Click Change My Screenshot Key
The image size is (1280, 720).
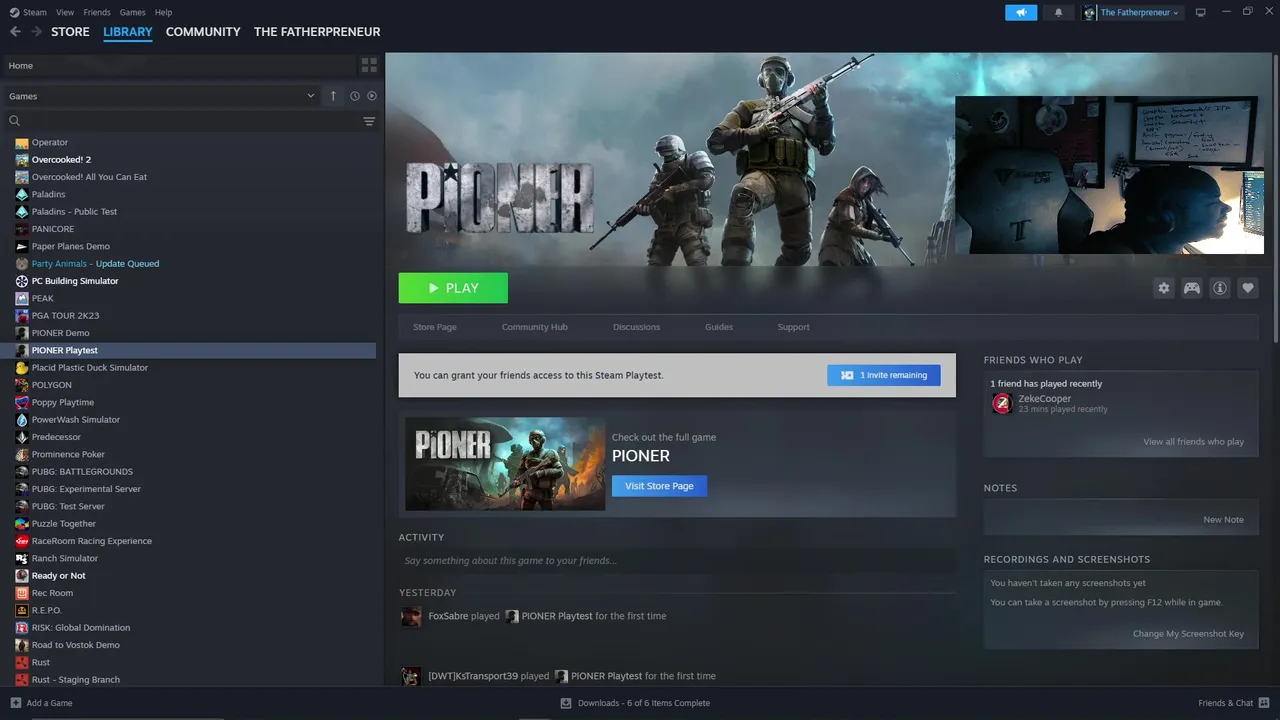(1189, 634)
